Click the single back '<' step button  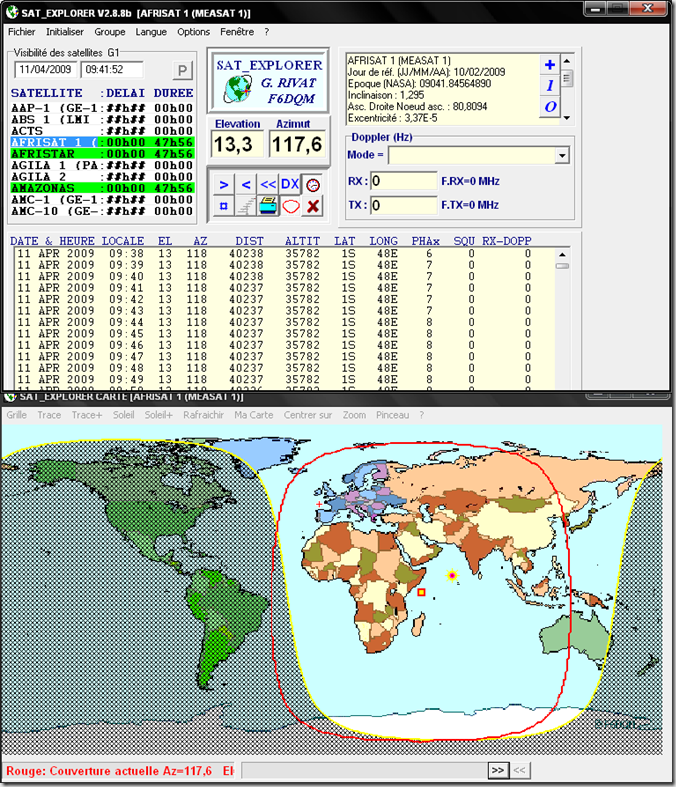click(x=246, y=185)
